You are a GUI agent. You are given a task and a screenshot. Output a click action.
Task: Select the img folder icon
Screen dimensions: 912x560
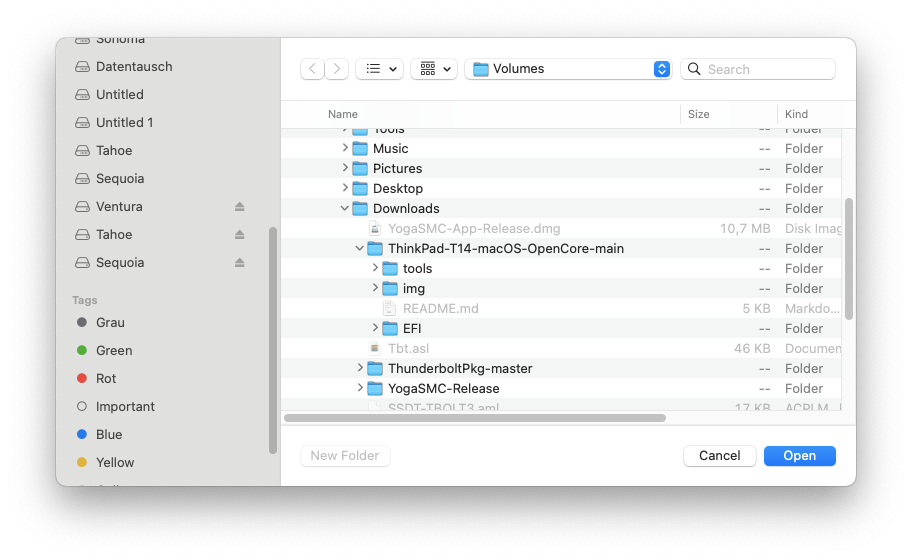(390, 288)
